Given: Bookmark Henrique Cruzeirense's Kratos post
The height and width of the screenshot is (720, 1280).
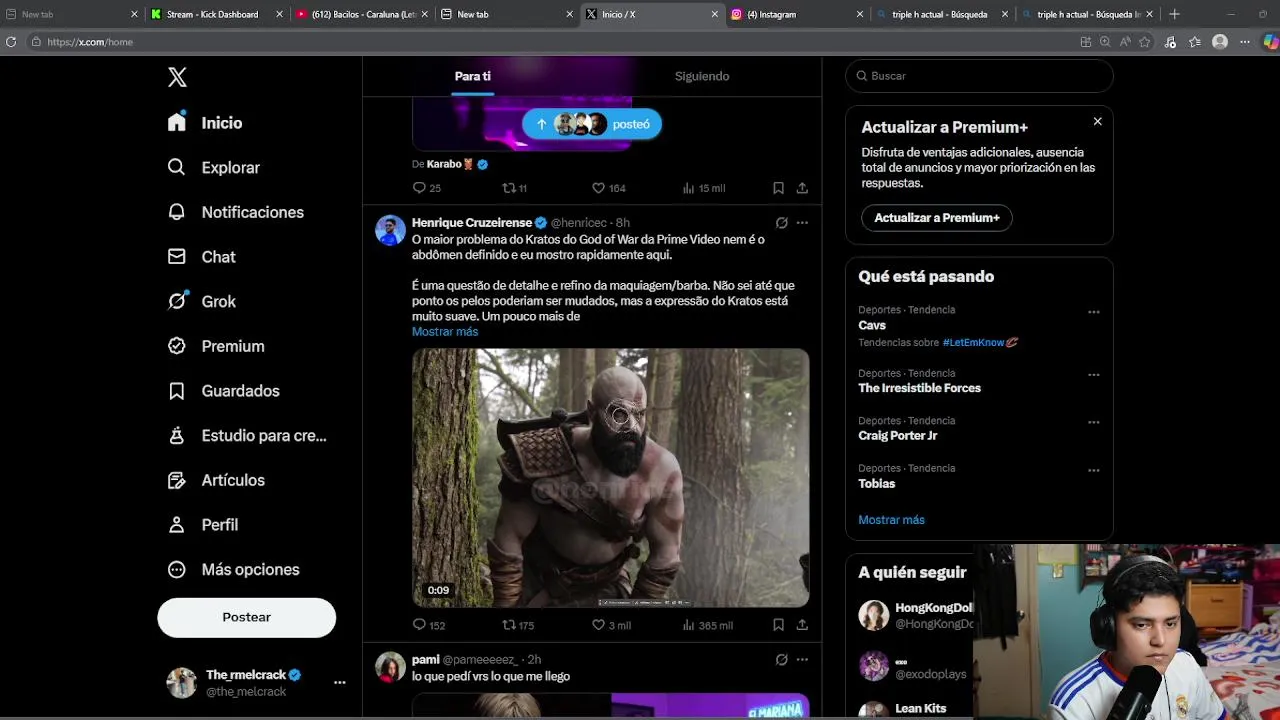Looking at the screenshot, I should (x=778, y=625).
